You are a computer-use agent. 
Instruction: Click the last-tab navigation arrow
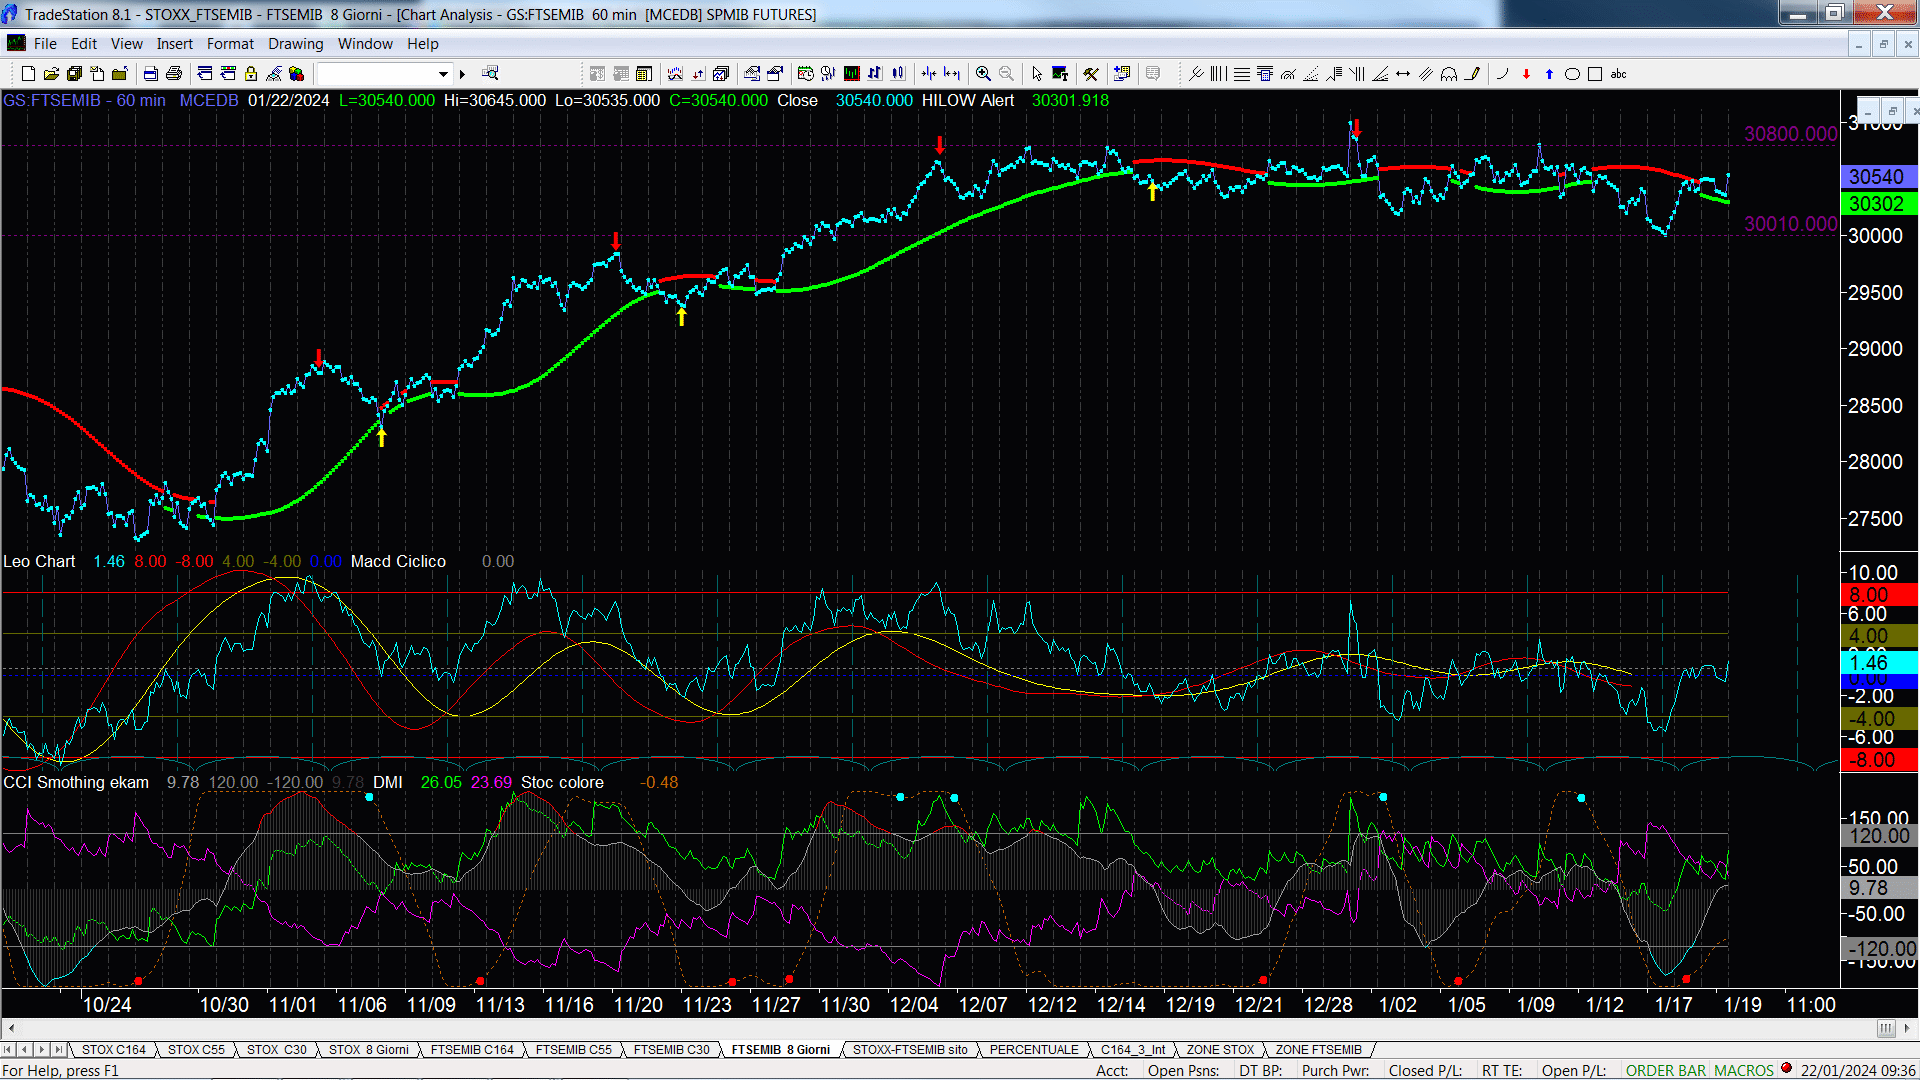tap(59, 1050)
